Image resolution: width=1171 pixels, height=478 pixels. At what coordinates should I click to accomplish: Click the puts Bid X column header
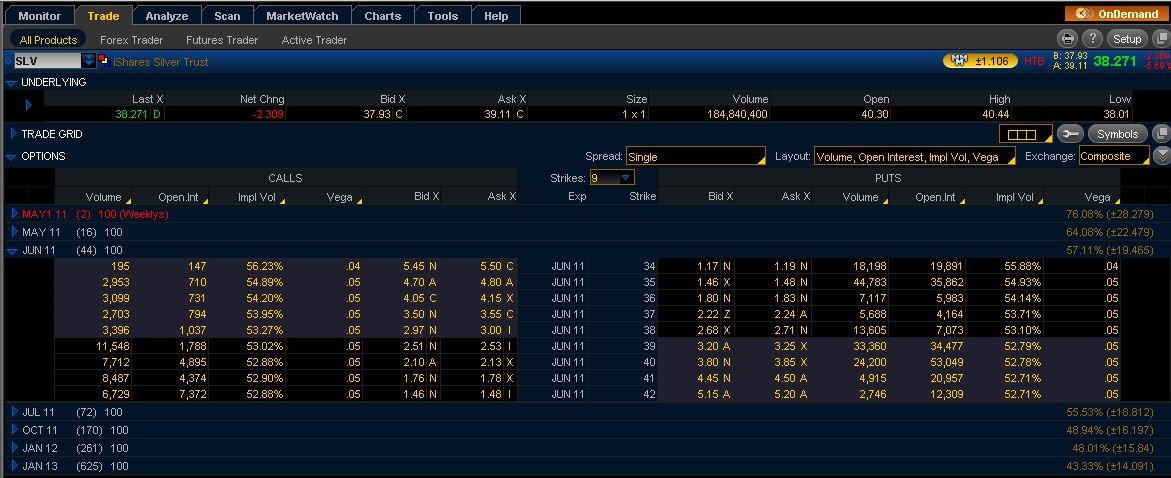(721, 196)
